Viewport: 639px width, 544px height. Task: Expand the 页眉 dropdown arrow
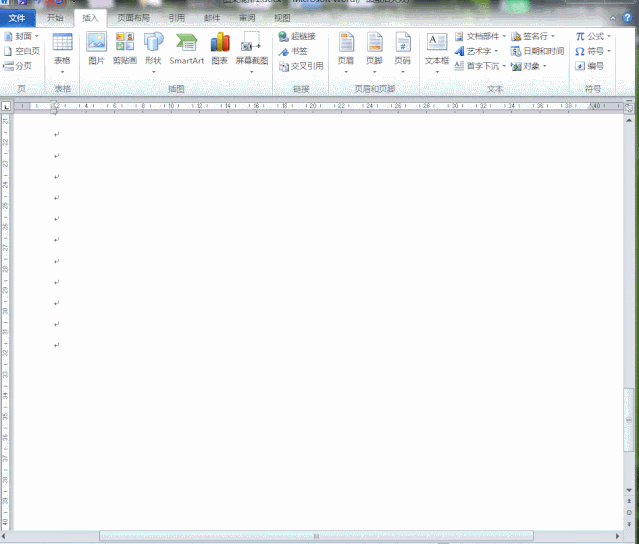point(346,72)
